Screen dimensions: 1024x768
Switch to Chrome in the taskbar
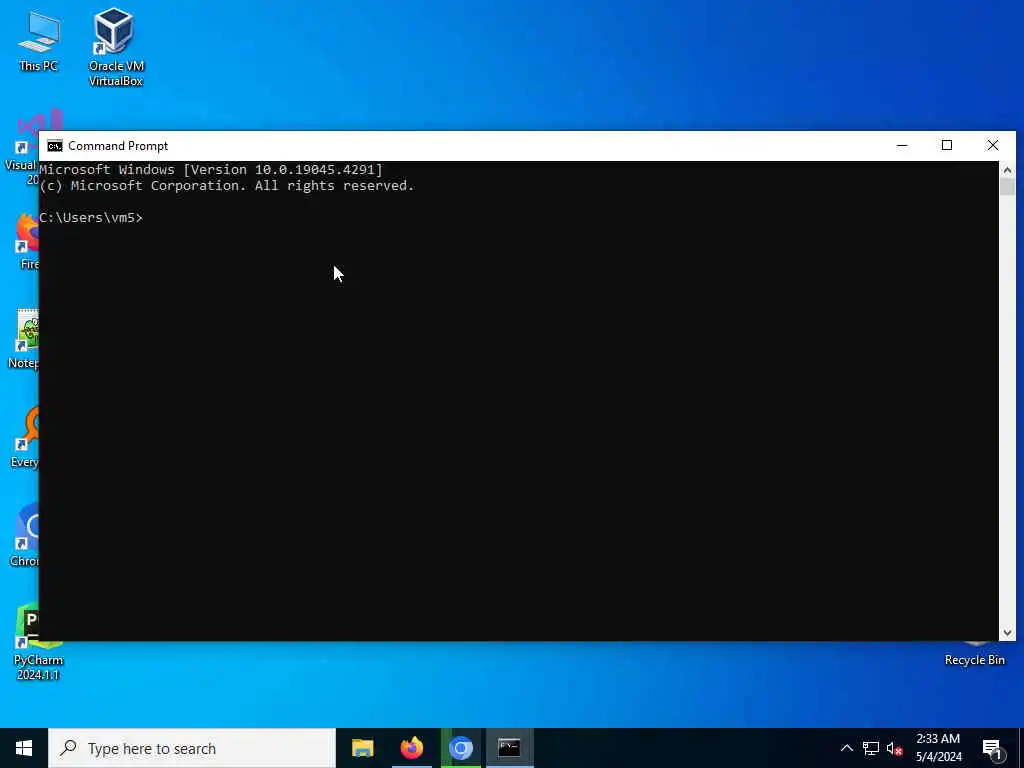[x=460, y=748]
